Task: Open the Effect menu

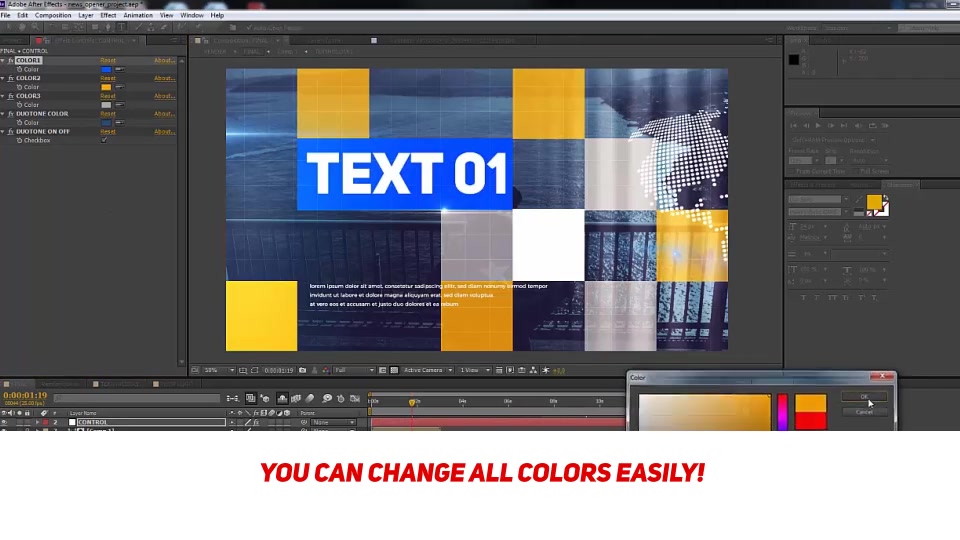Action: [108, 15]
